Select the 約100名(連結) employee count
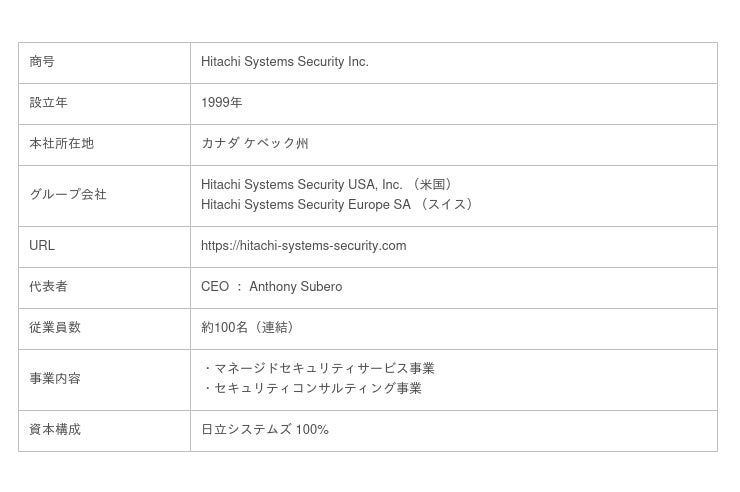This screenshot has height=492, width=740. coord(250,328)
